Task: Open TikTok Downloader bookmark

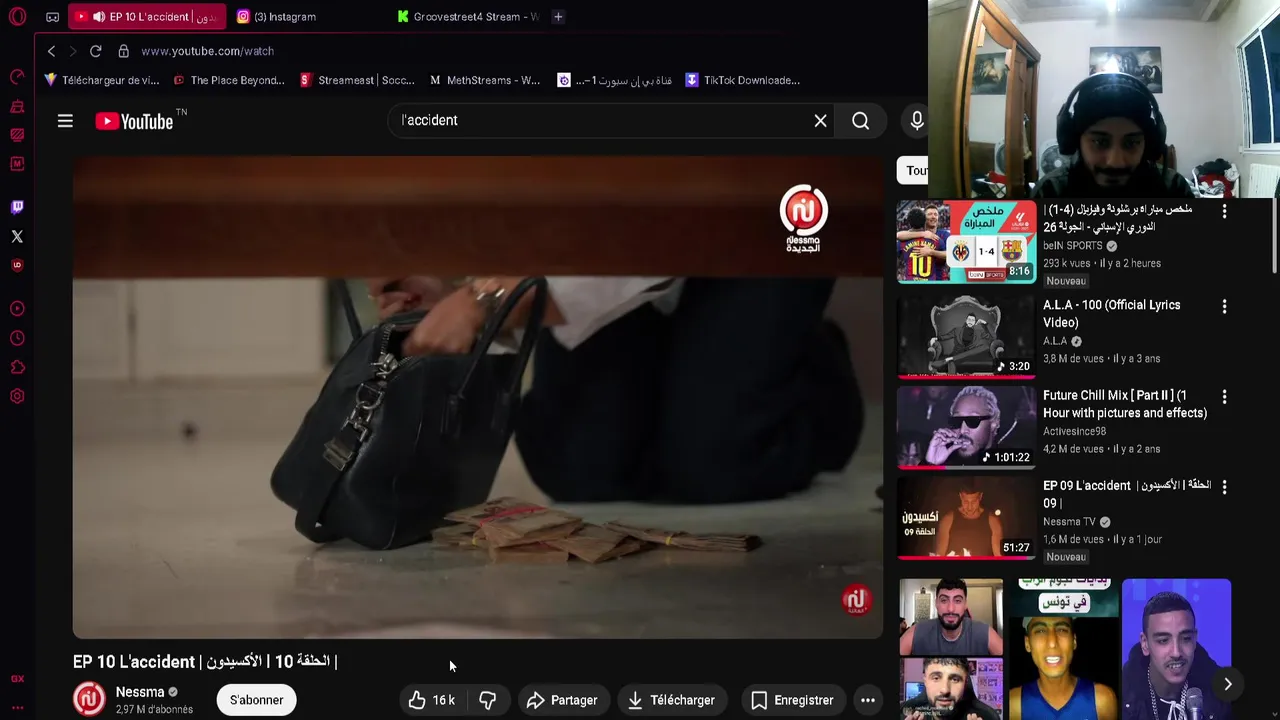Action: [742, 80]
